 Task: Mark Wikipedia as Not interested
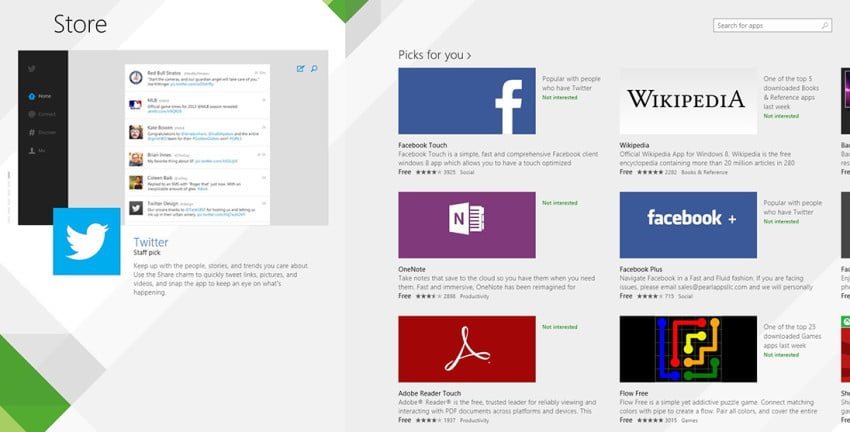[x=781, y=116]
